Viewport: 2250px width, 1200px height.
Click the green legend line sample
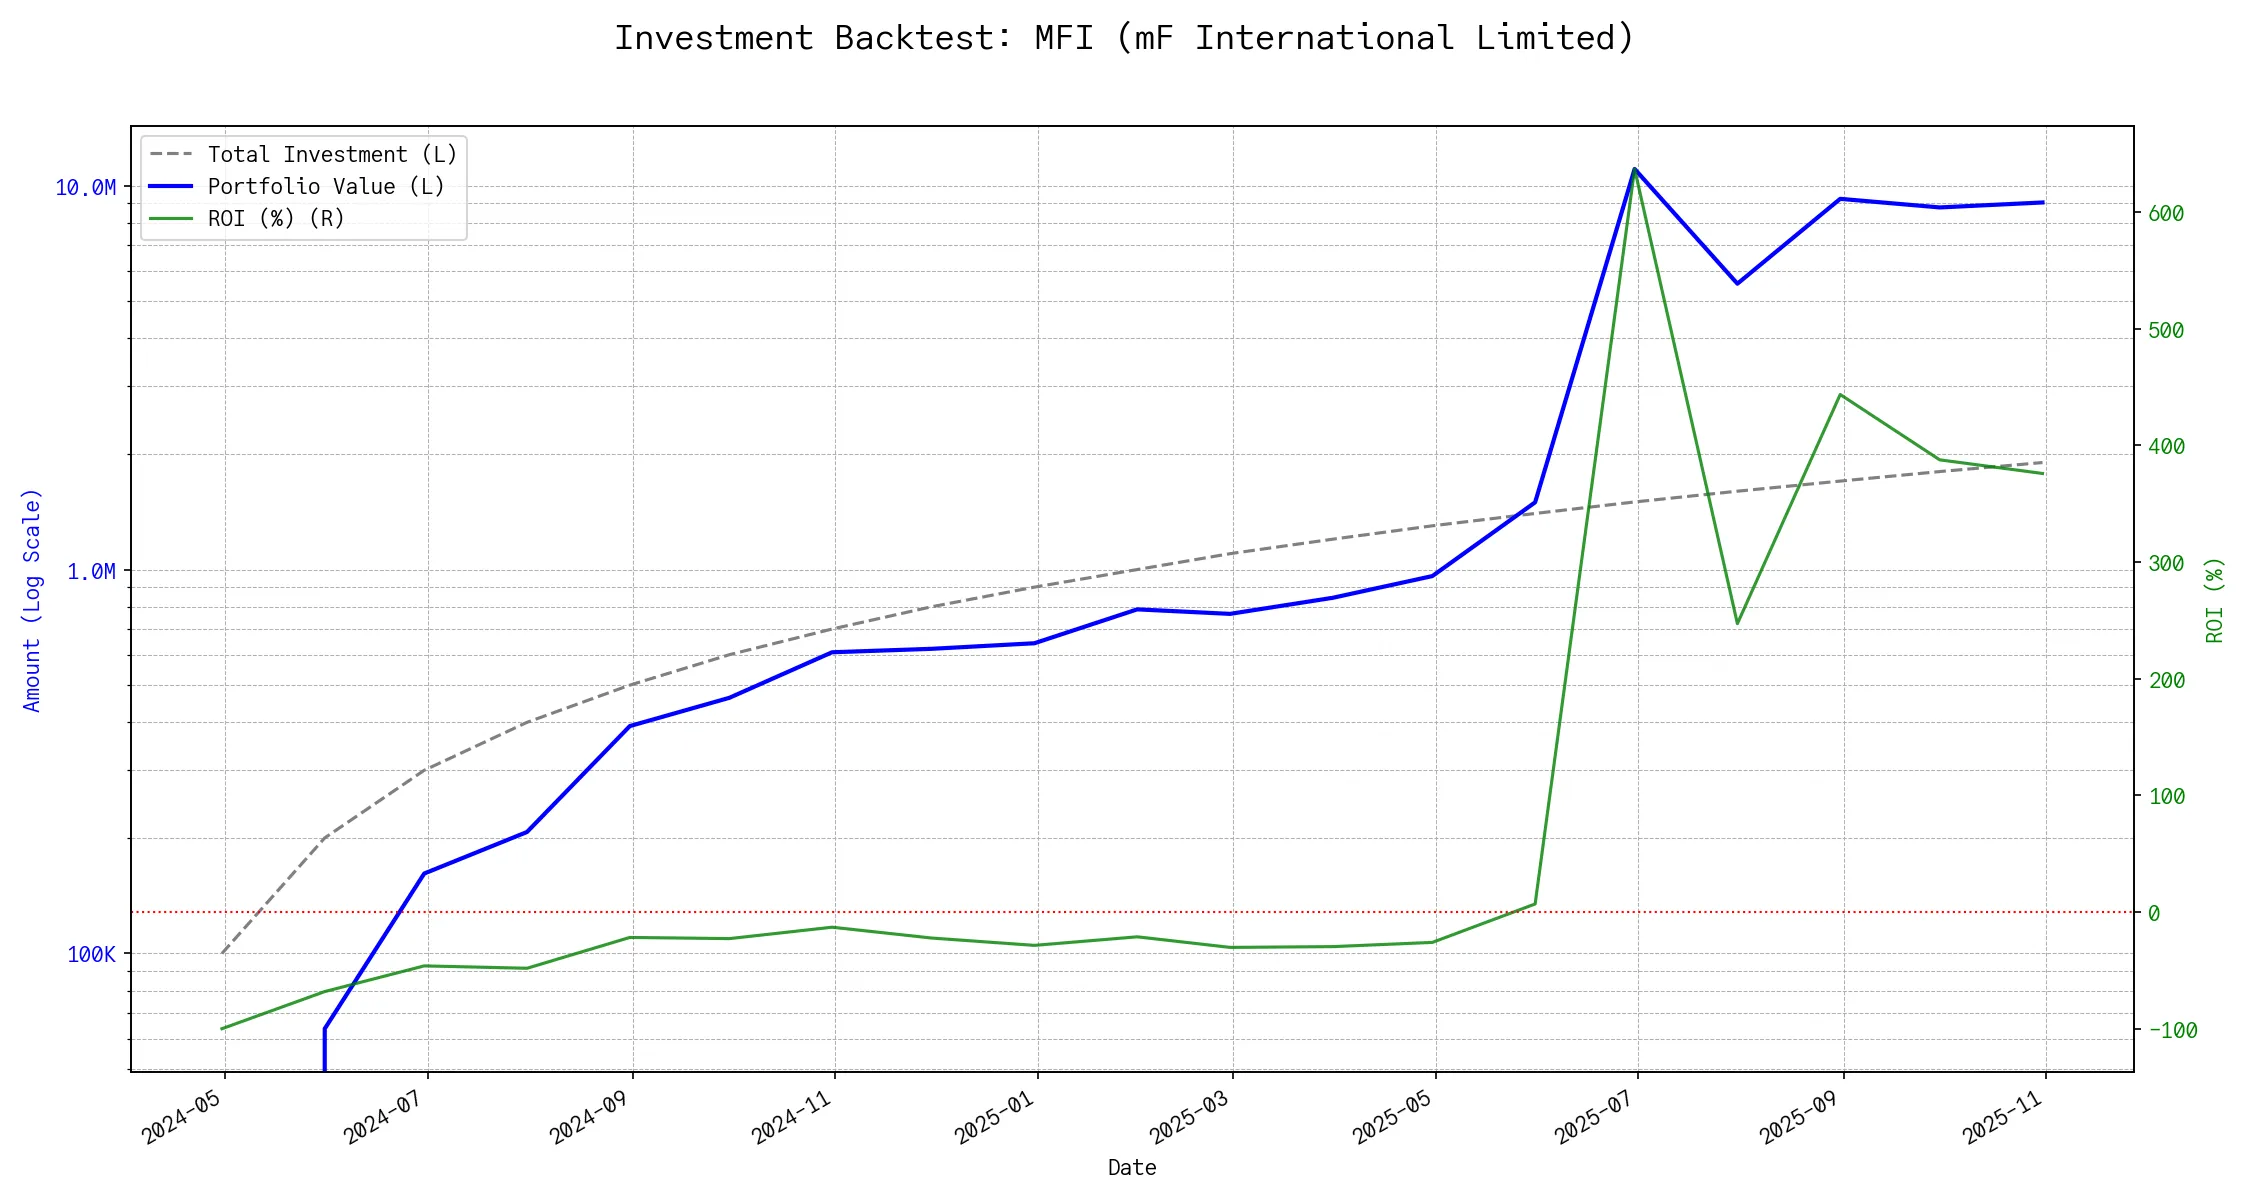tap(171, 219)
